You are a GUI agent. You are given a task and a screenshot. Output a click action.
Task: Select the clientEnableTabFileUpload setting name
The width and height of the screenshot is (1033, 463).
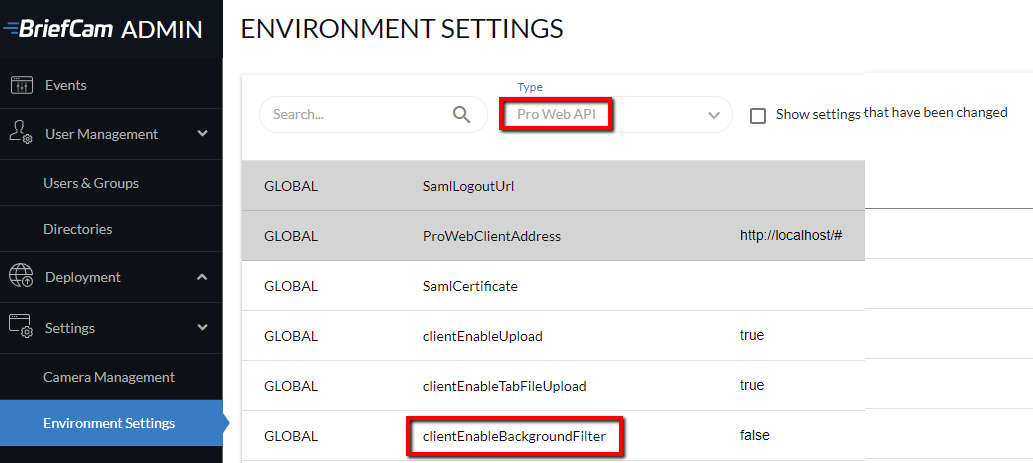click(x=504, y=387)
